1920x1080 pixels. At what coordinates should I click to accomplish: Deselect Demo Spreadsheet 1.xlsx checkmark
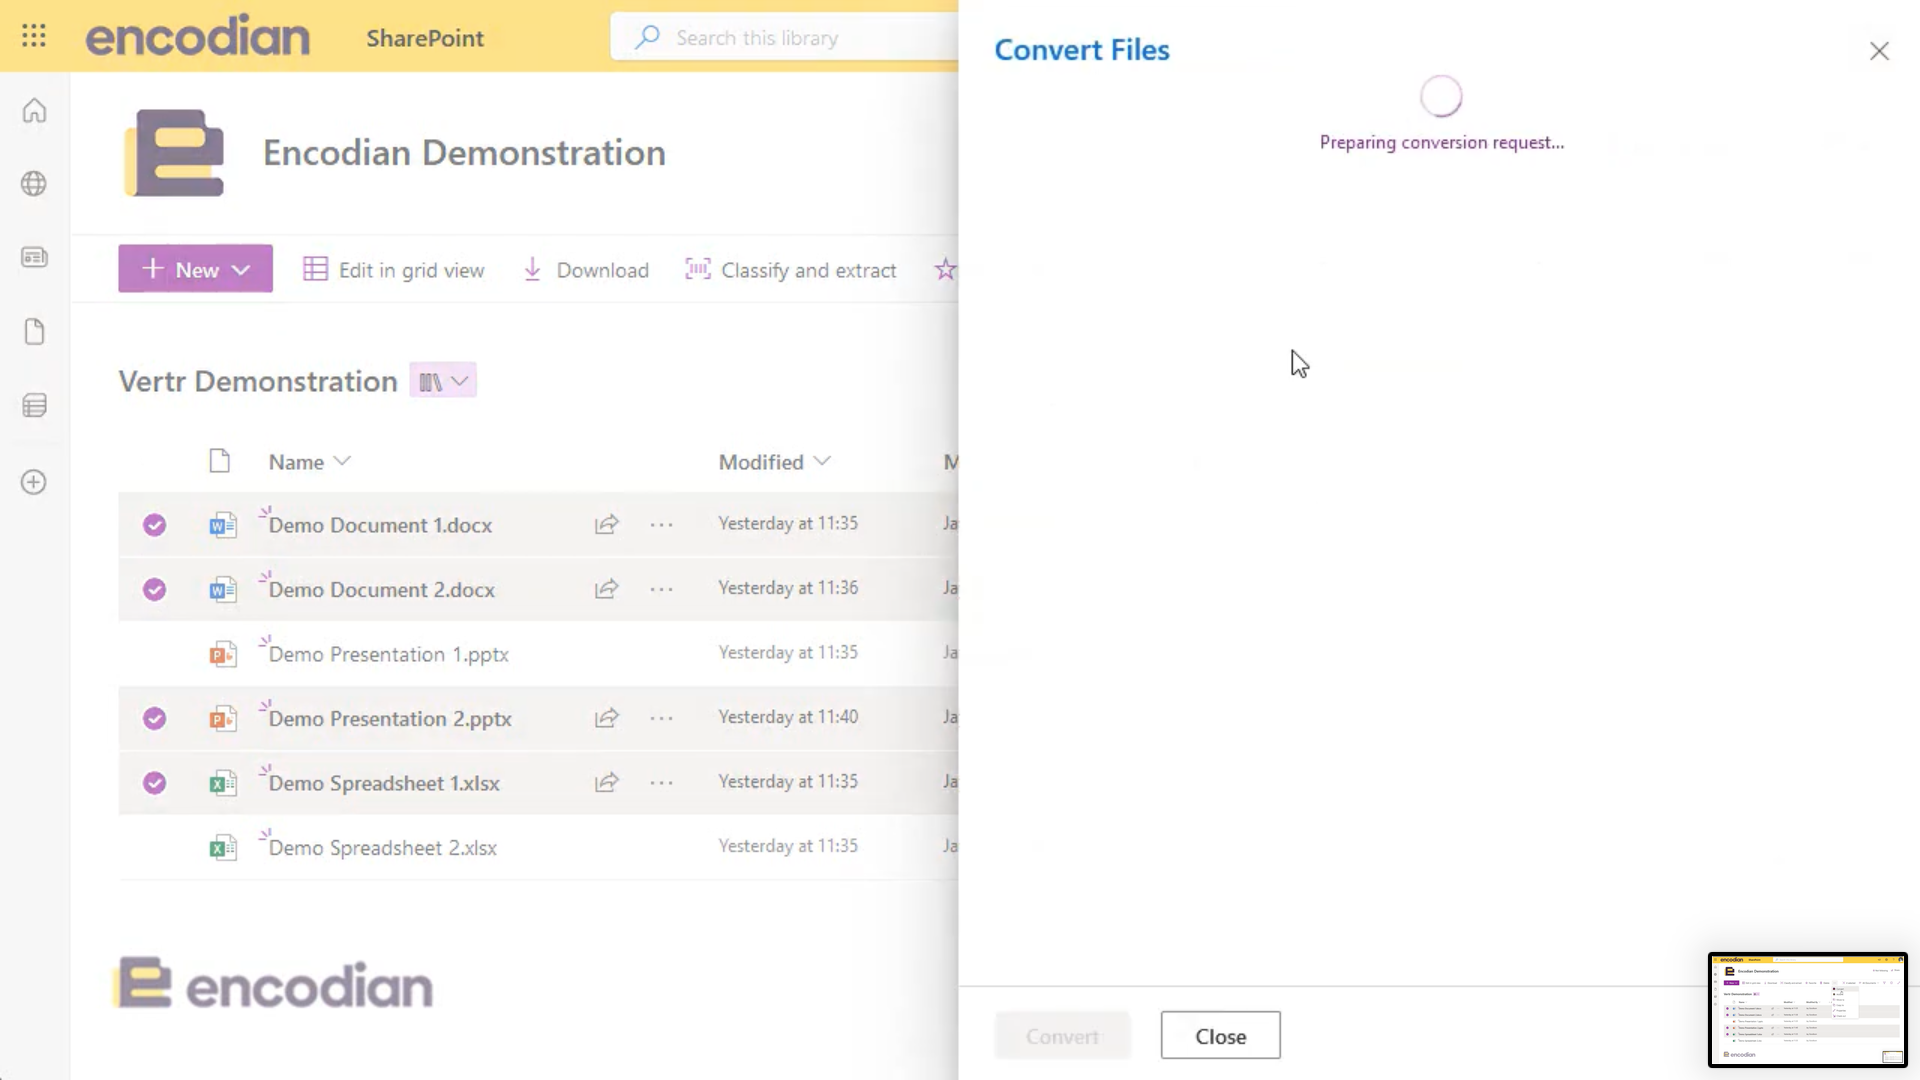154,783
